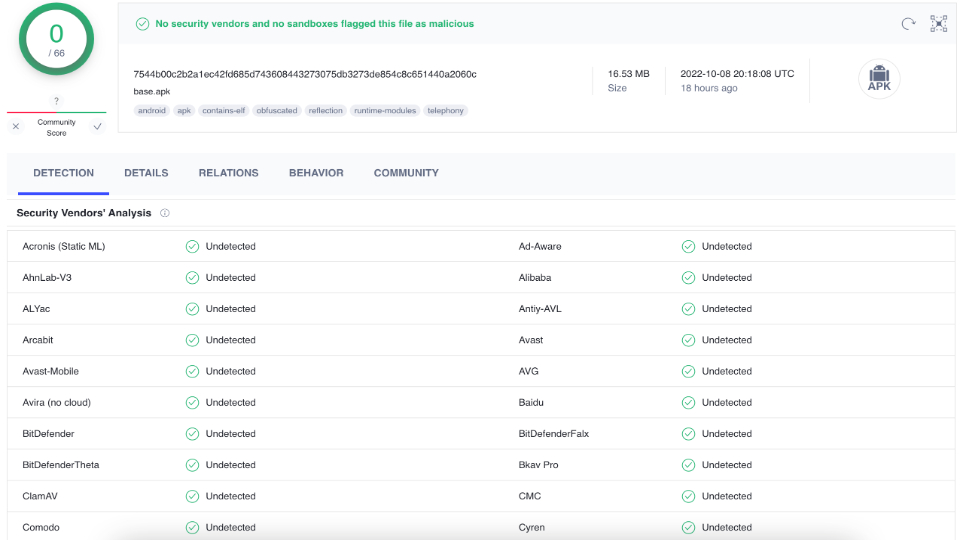Click the runtime-modules tag
960x540 pixels.
pyautogui.click(x=384, y=111)
